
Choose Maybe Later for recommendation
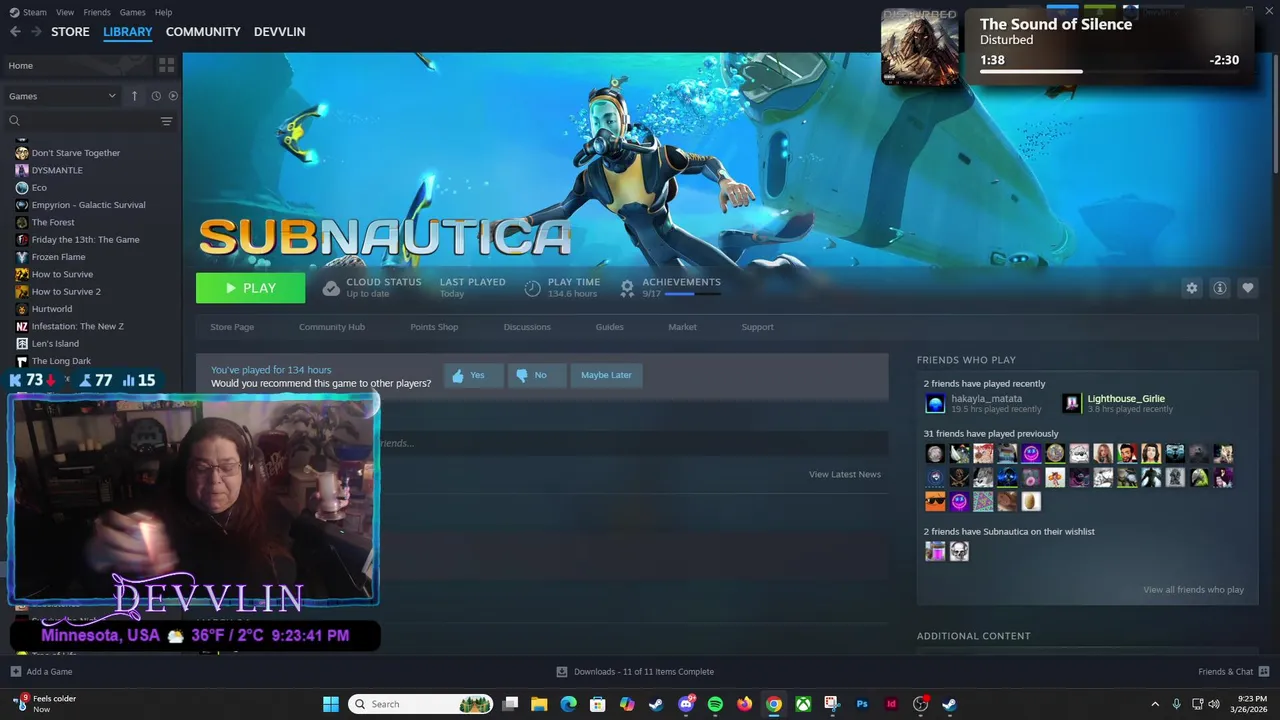(x=606, y=375)
